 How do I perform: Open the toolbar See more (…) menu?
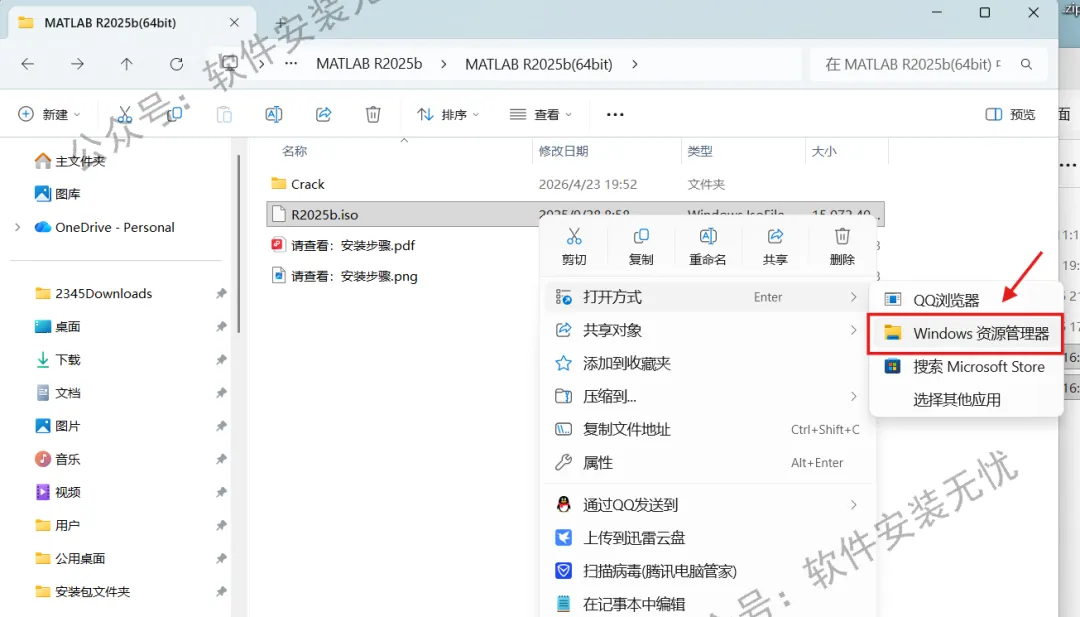615,114
